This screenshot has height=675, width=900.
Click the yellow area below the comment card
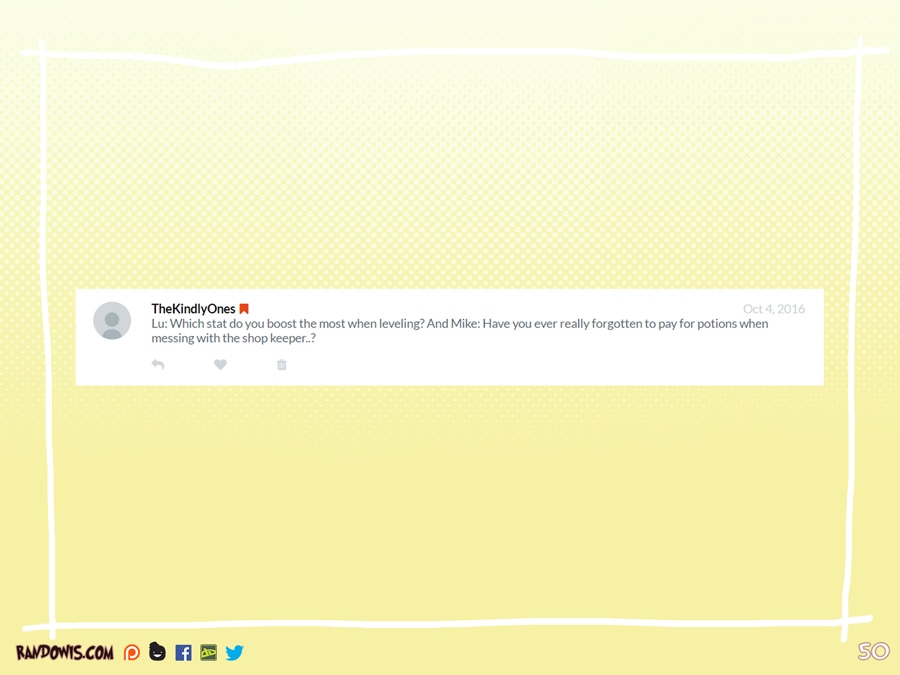coord(450,500)
